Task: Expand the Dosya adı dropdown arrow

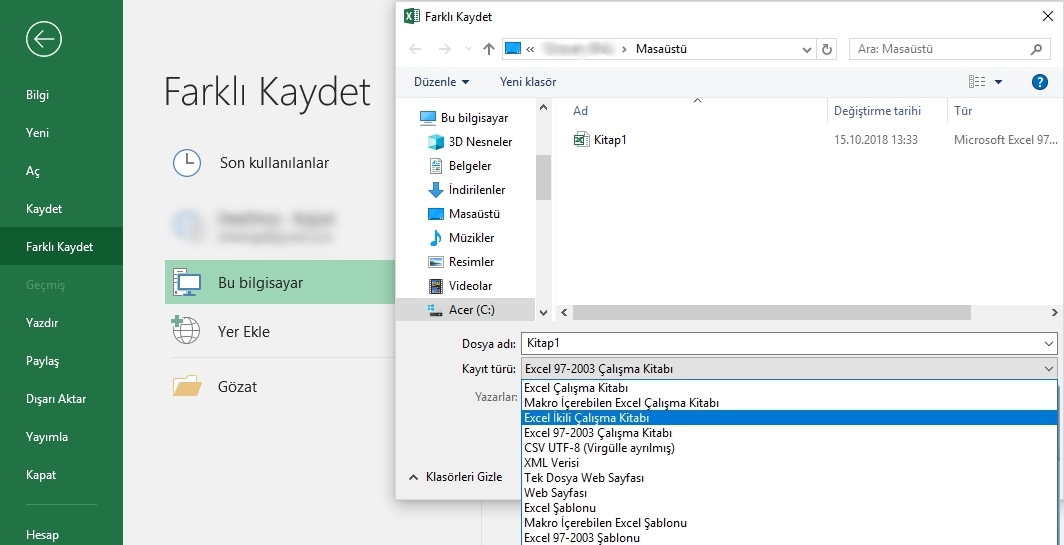Action: pos(1050,344)
